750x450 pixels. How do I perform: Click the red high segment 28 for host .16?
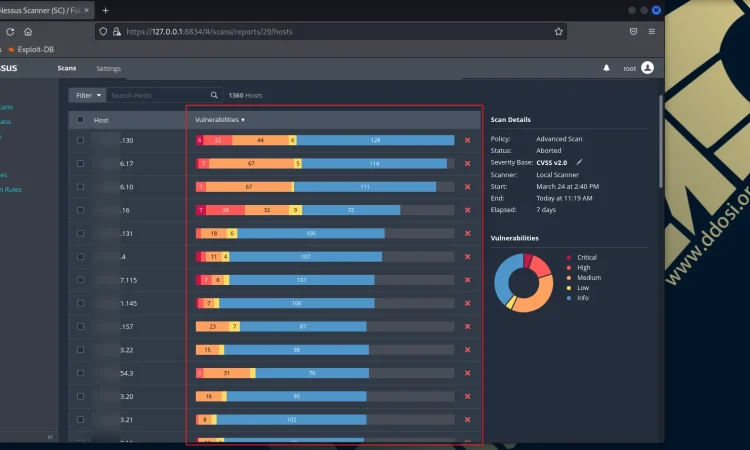click(x=225, y=210)
